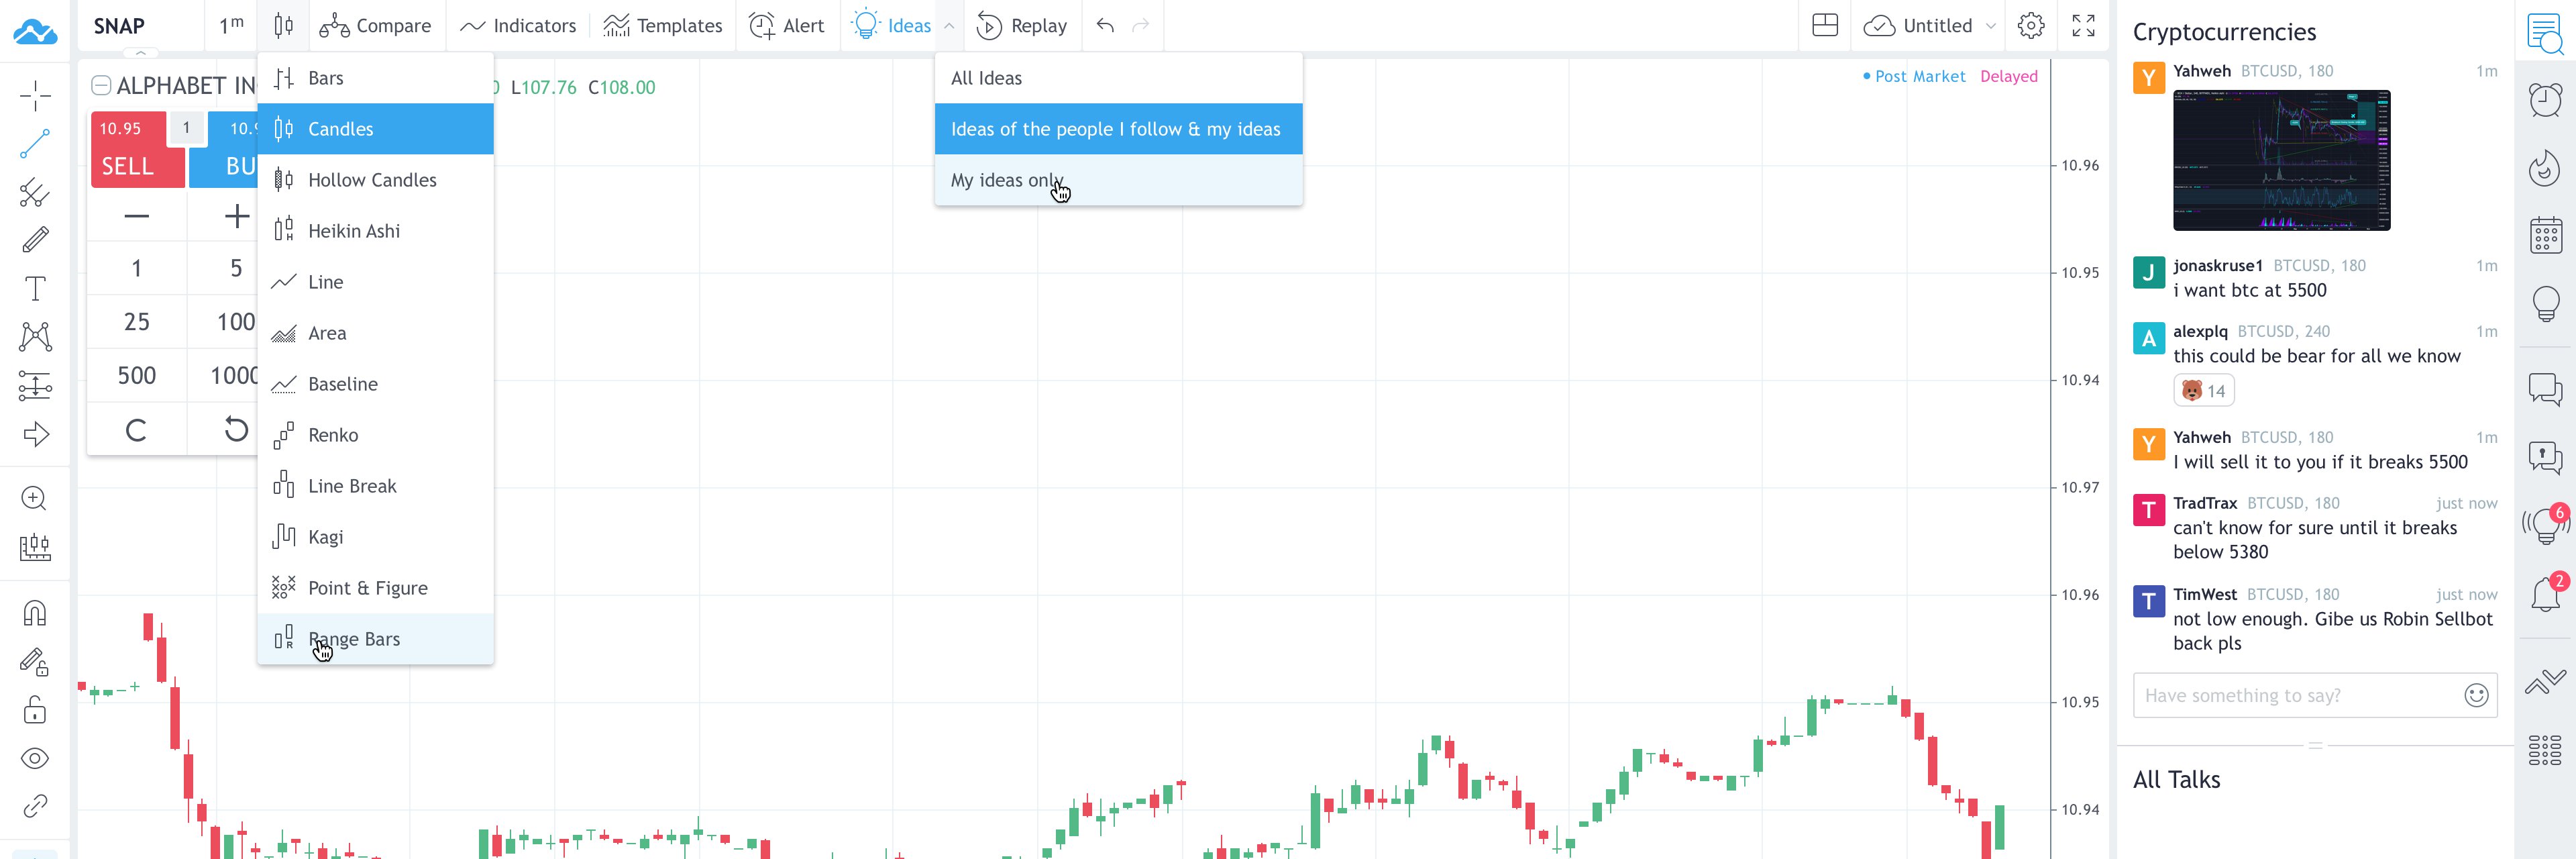Click the C clear quantity button
Viewport: 2576px width, 859px height.
point(137,430)
